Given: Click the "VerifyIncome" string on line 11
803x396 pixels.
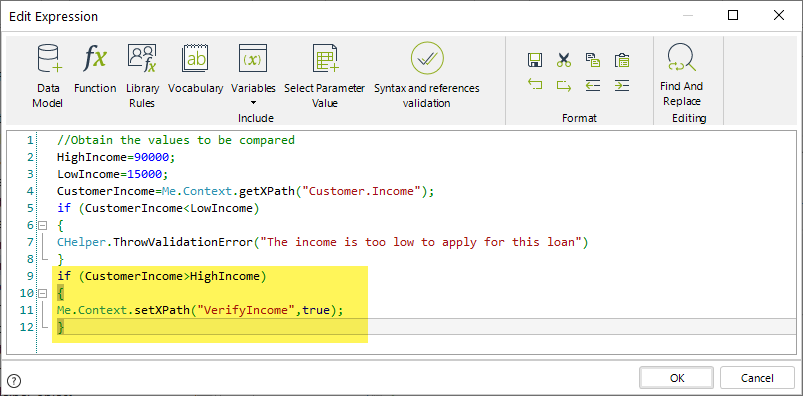Looking at the screenshot, I should click(246, 310).
